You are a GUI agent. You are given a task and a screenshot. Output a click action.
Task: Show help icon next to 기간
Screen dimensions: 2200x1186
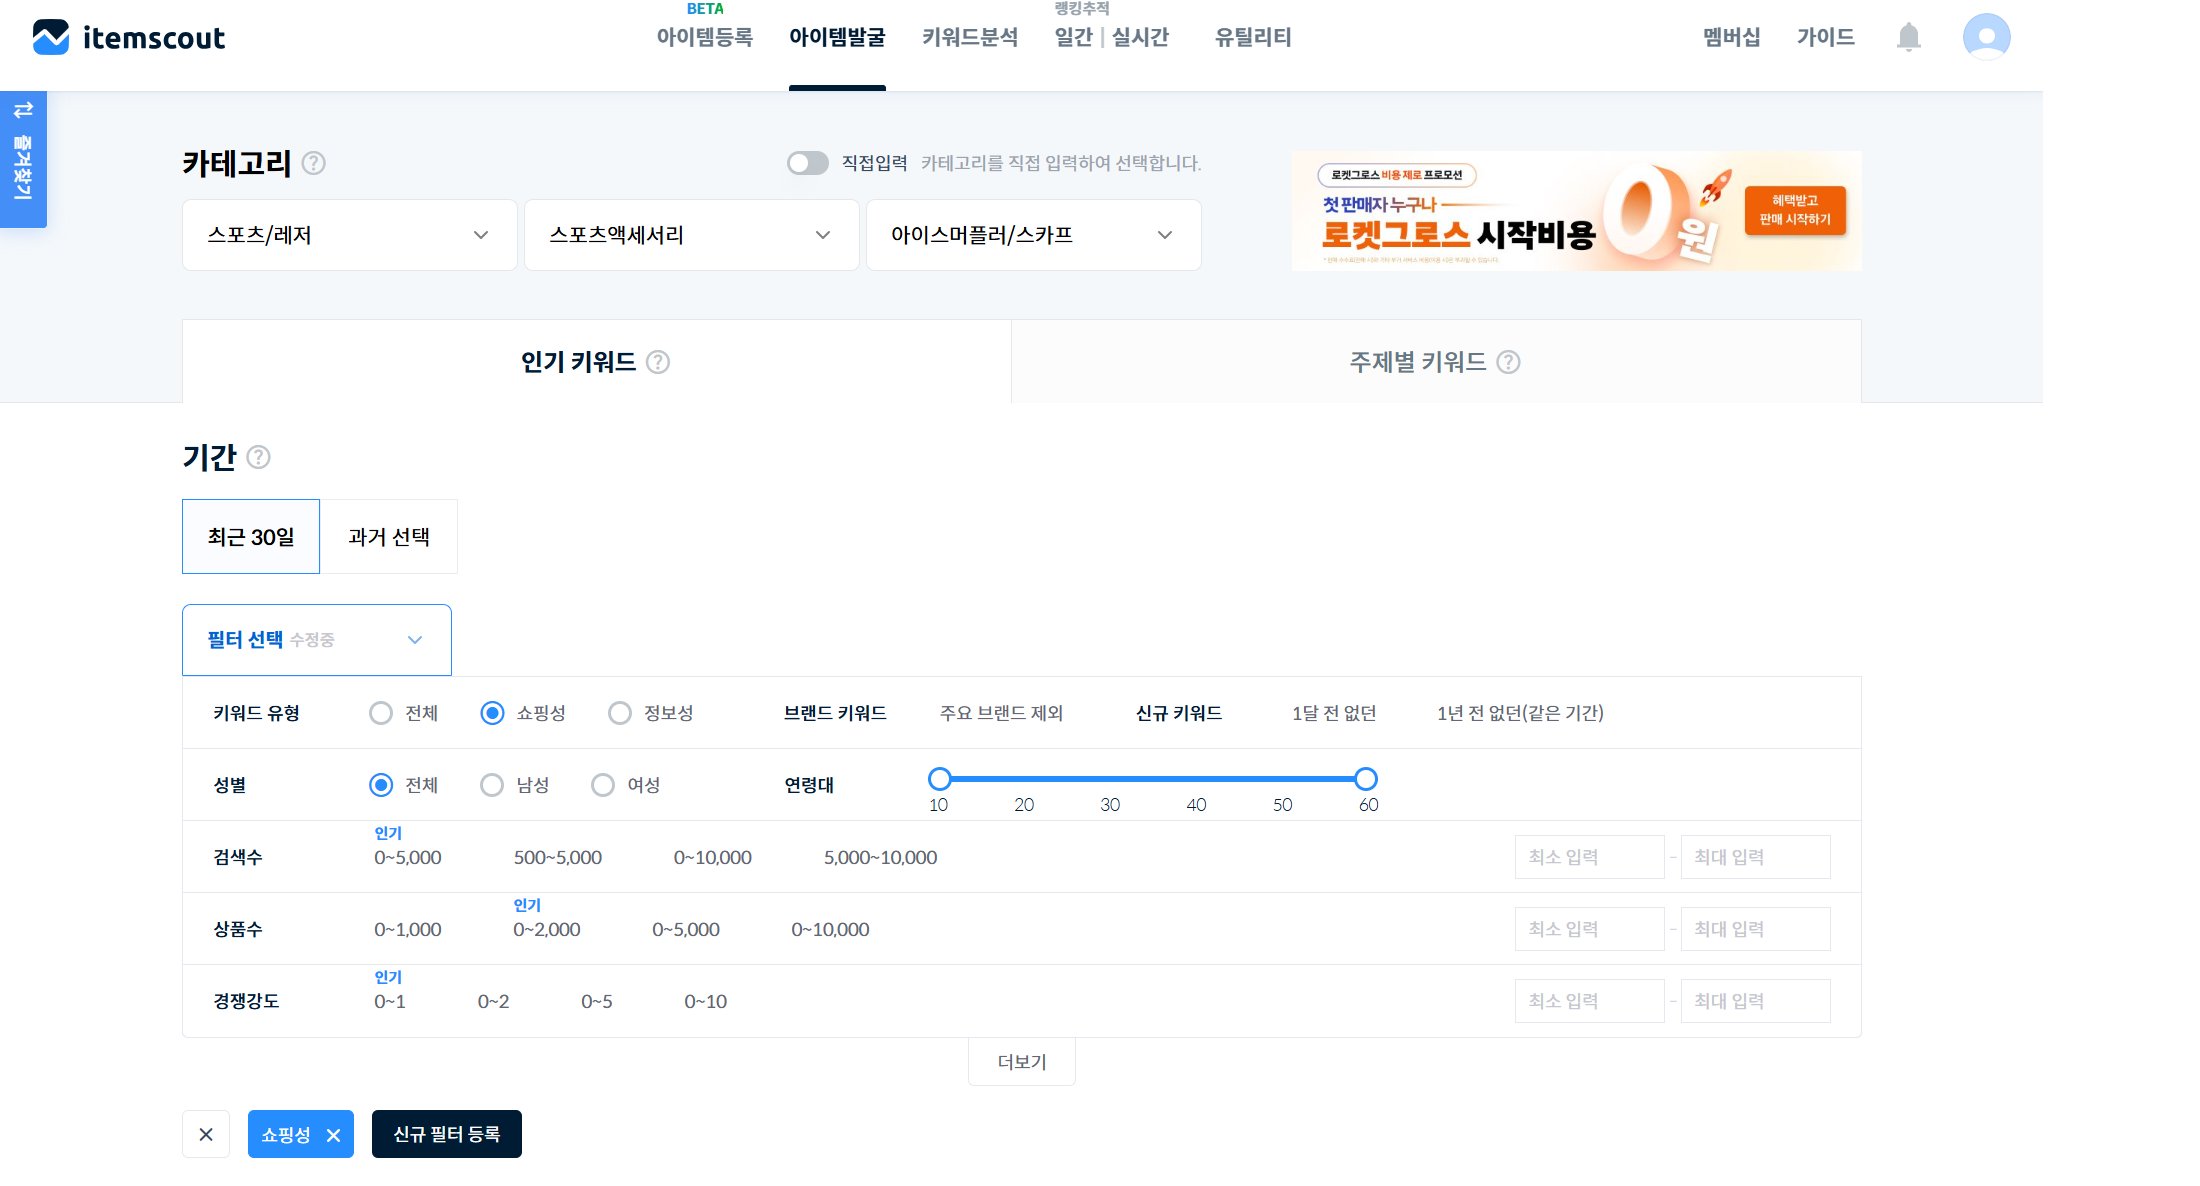click(x=258, y=457)
